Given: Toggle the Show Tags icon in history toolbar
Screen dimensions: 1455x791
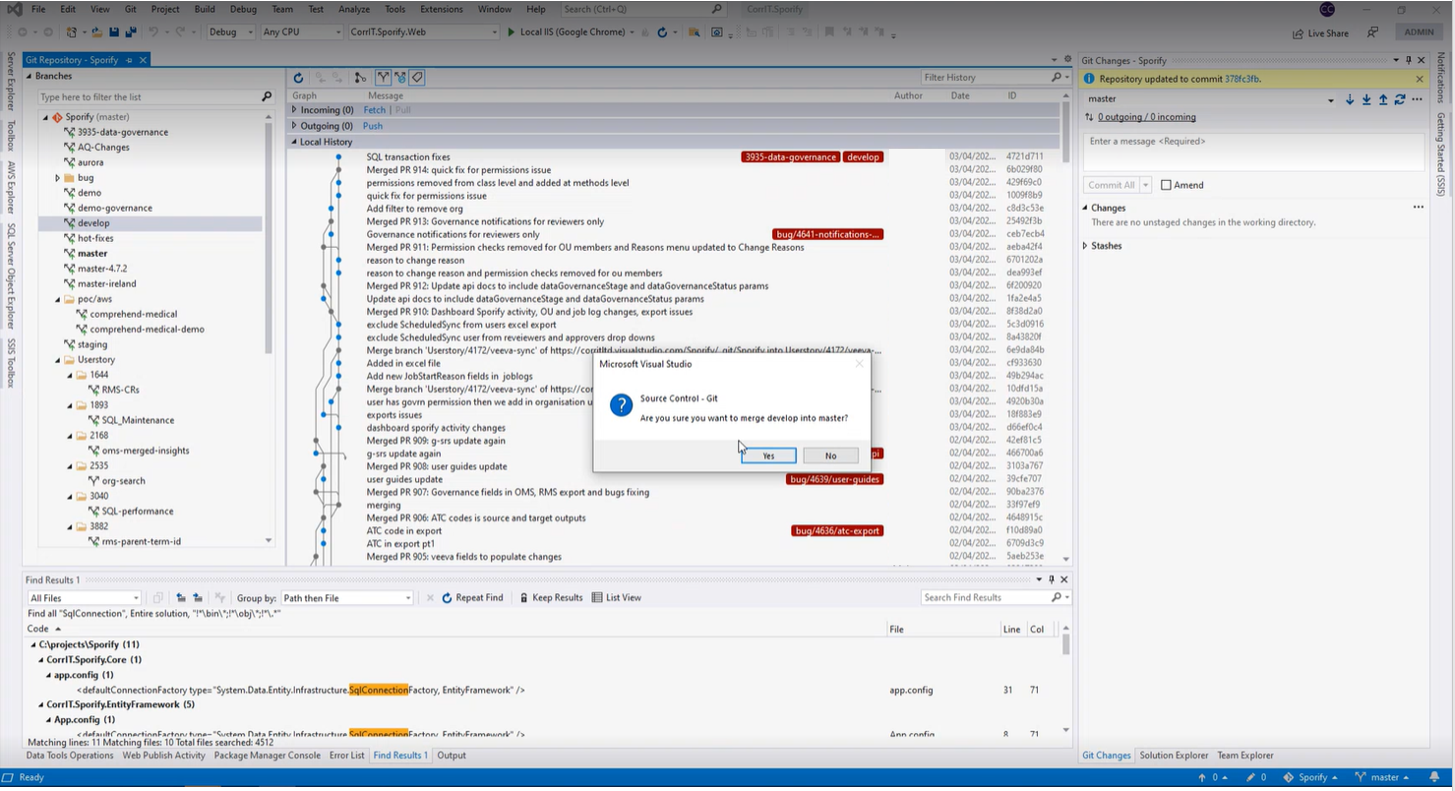Looking at the screenshot, I should point(417,78).
